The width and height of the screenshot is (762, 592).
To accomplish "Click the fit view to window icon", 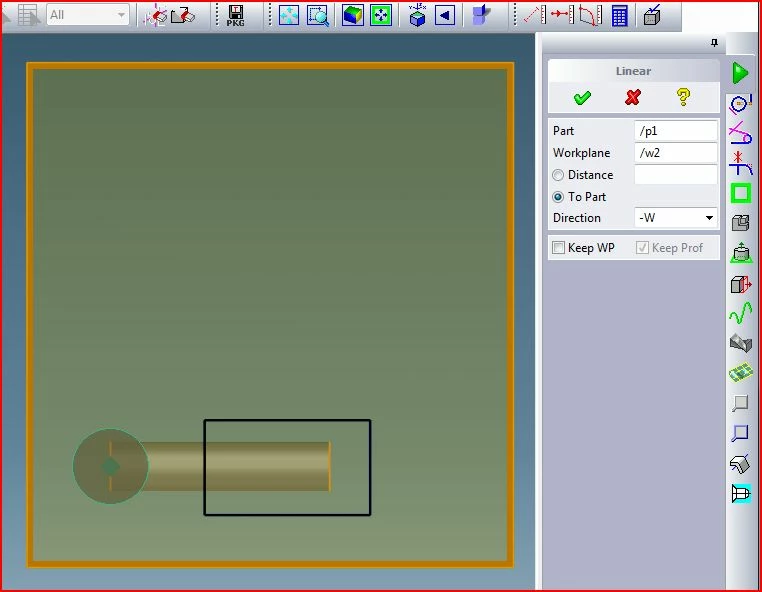I will coord(289,16).
